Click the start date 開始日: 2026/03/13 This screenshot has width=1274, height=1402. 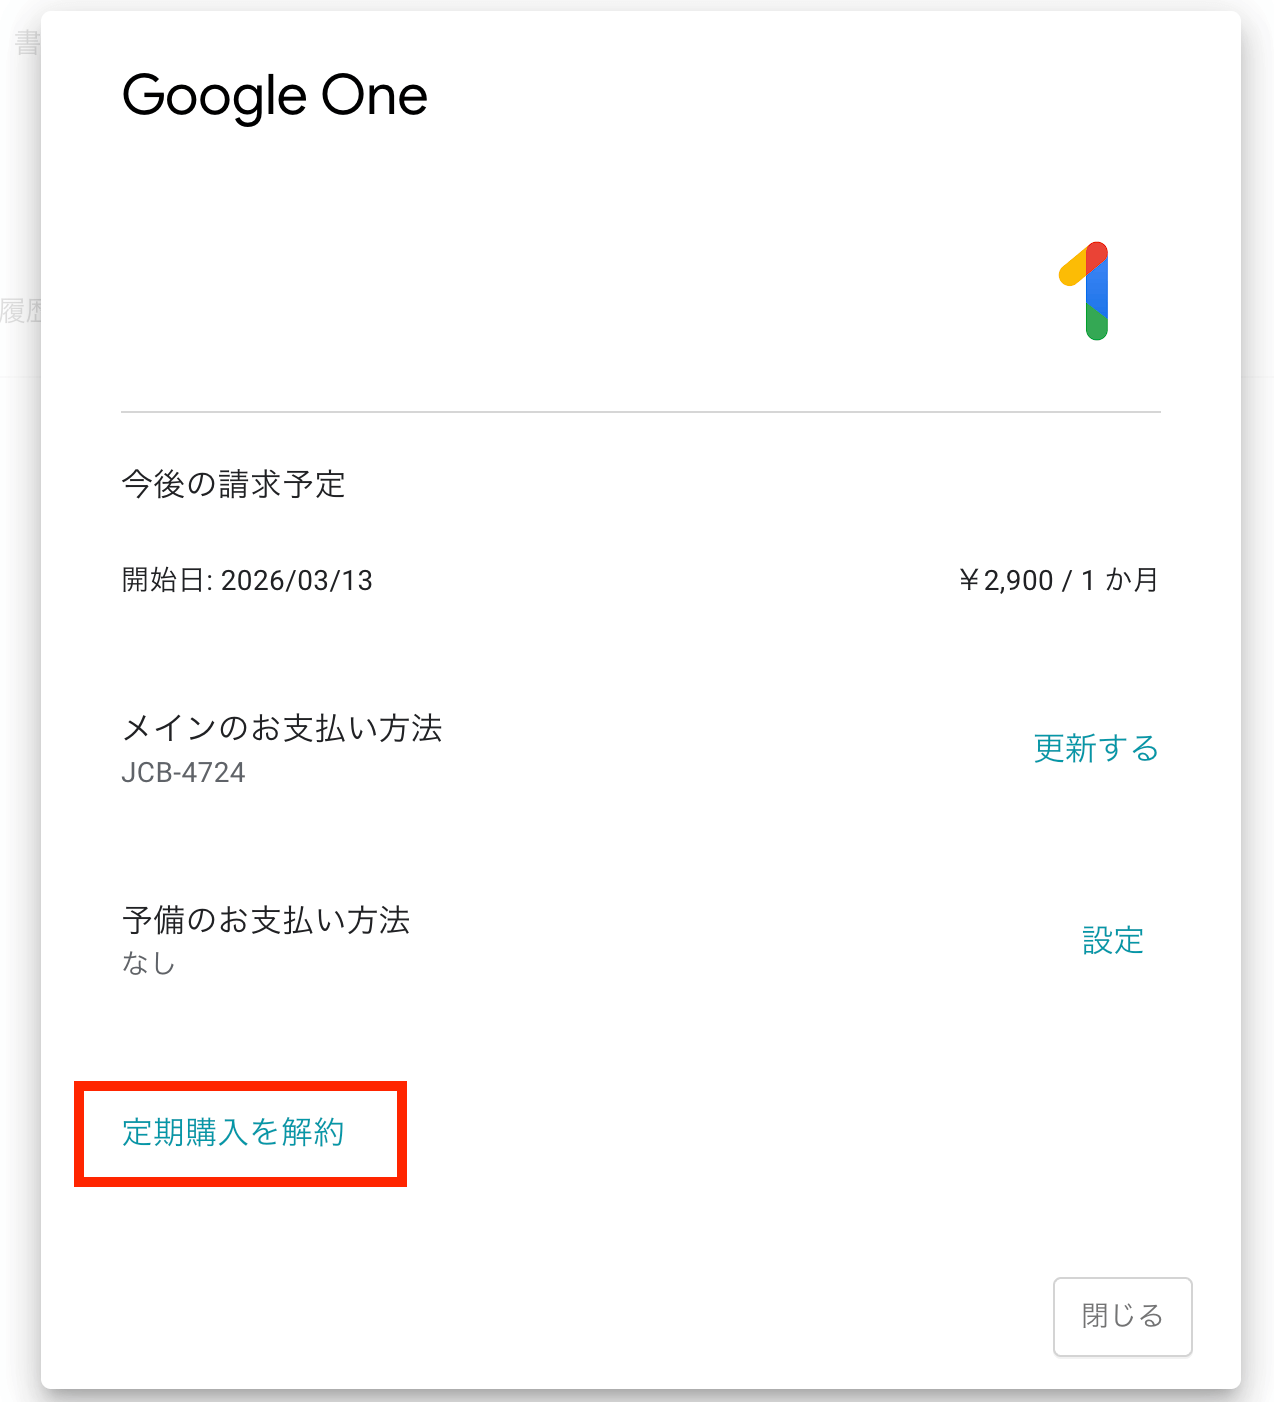[247, 580]
